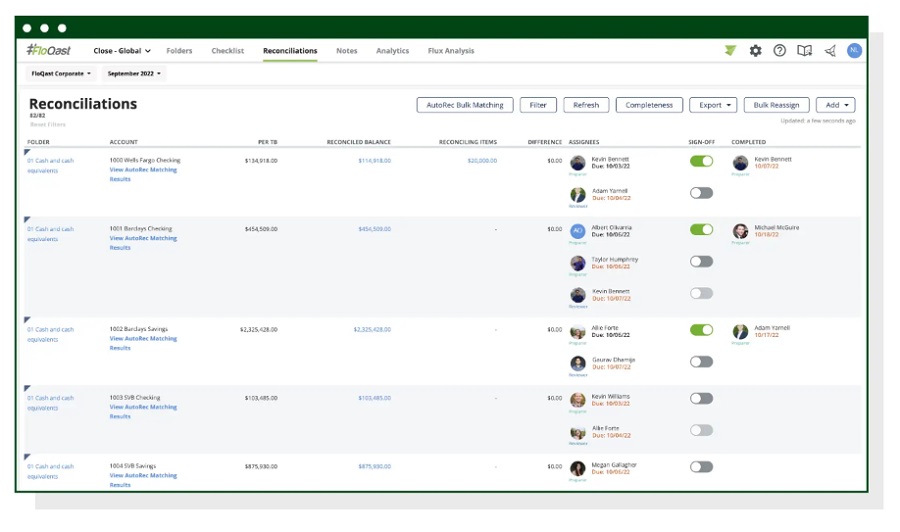This screenshot has height=532, width=900.
Task: Open the September 2022 period dropdown
Action: click(x=133, y=74)
